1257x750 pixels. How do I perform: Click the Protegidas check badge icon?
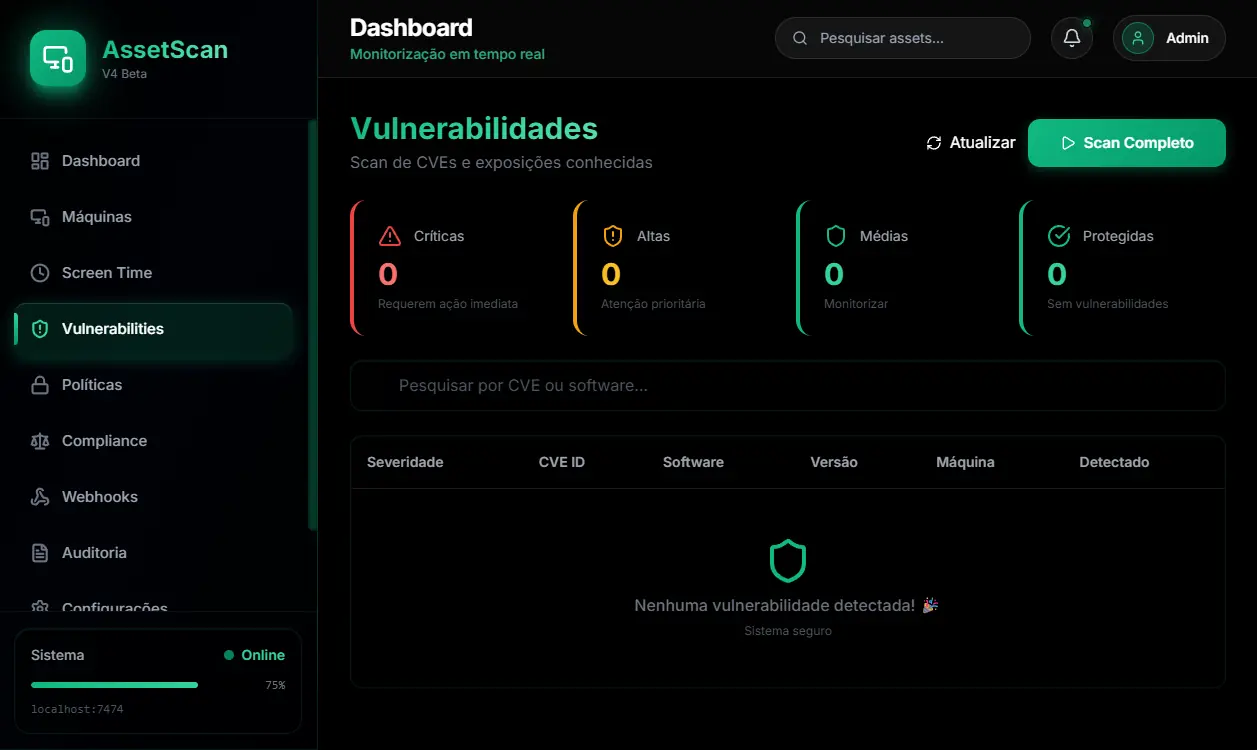click(x=1059, y=236)
